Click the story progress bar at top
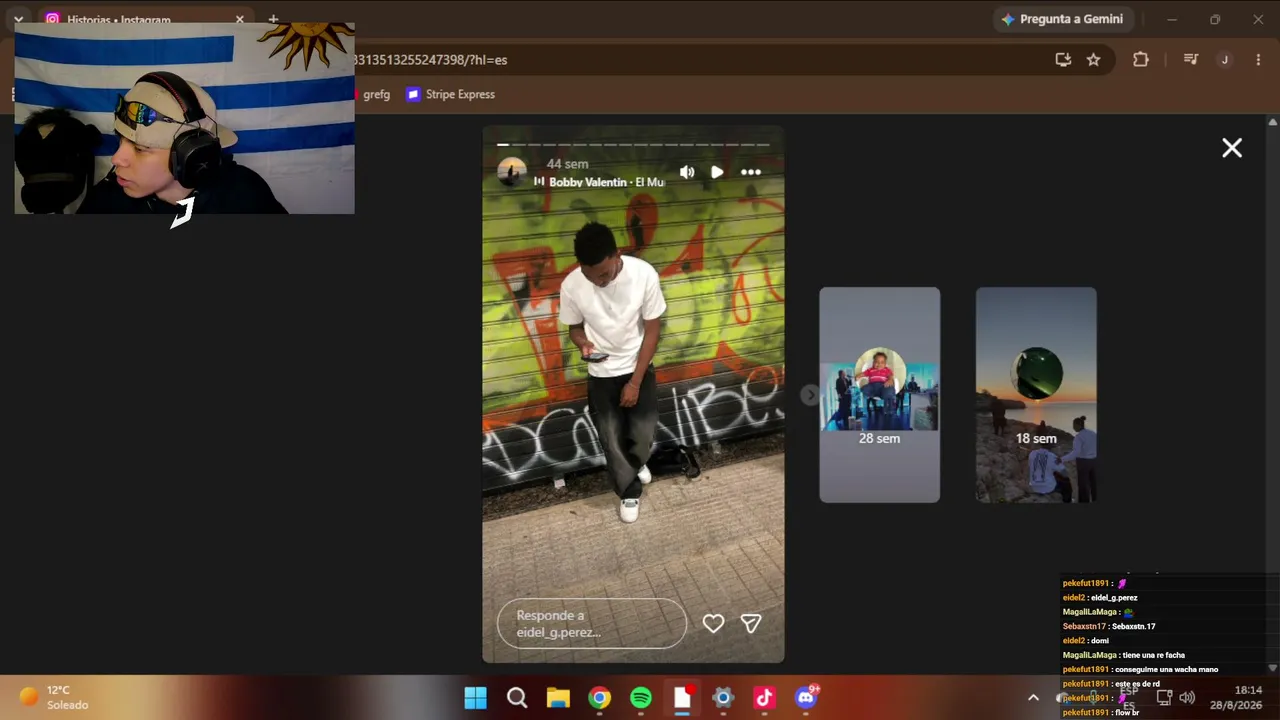The height and width of the screenshot is (720, 1280). coord(634,145)
